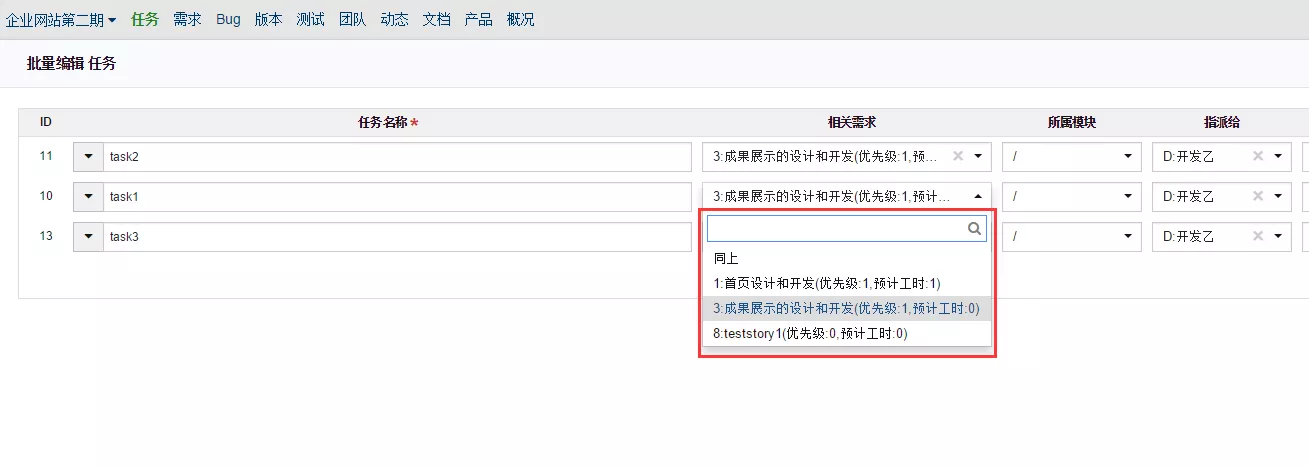
Task: Click the 所属模块 column header
Action: tap(1072, 122)
